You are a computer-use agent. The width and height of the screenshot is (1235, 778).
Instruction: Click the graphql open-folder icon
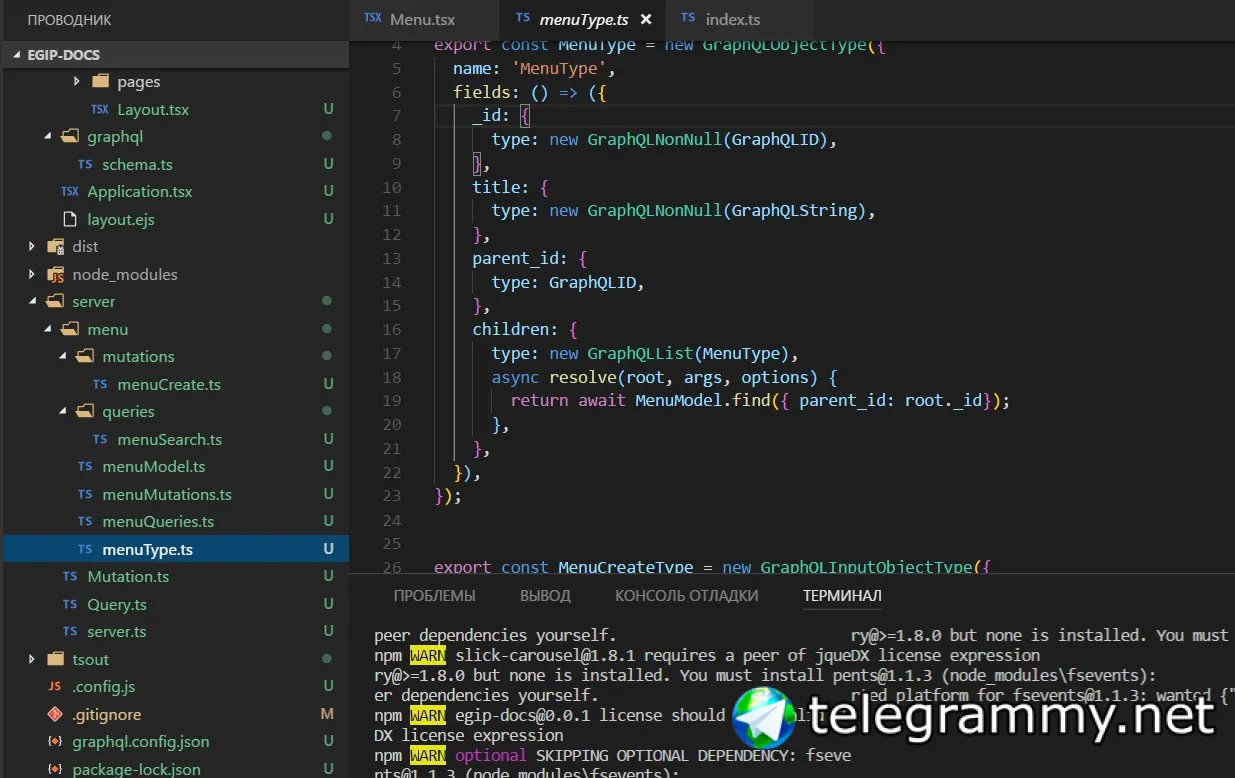(x=69, y=136)
